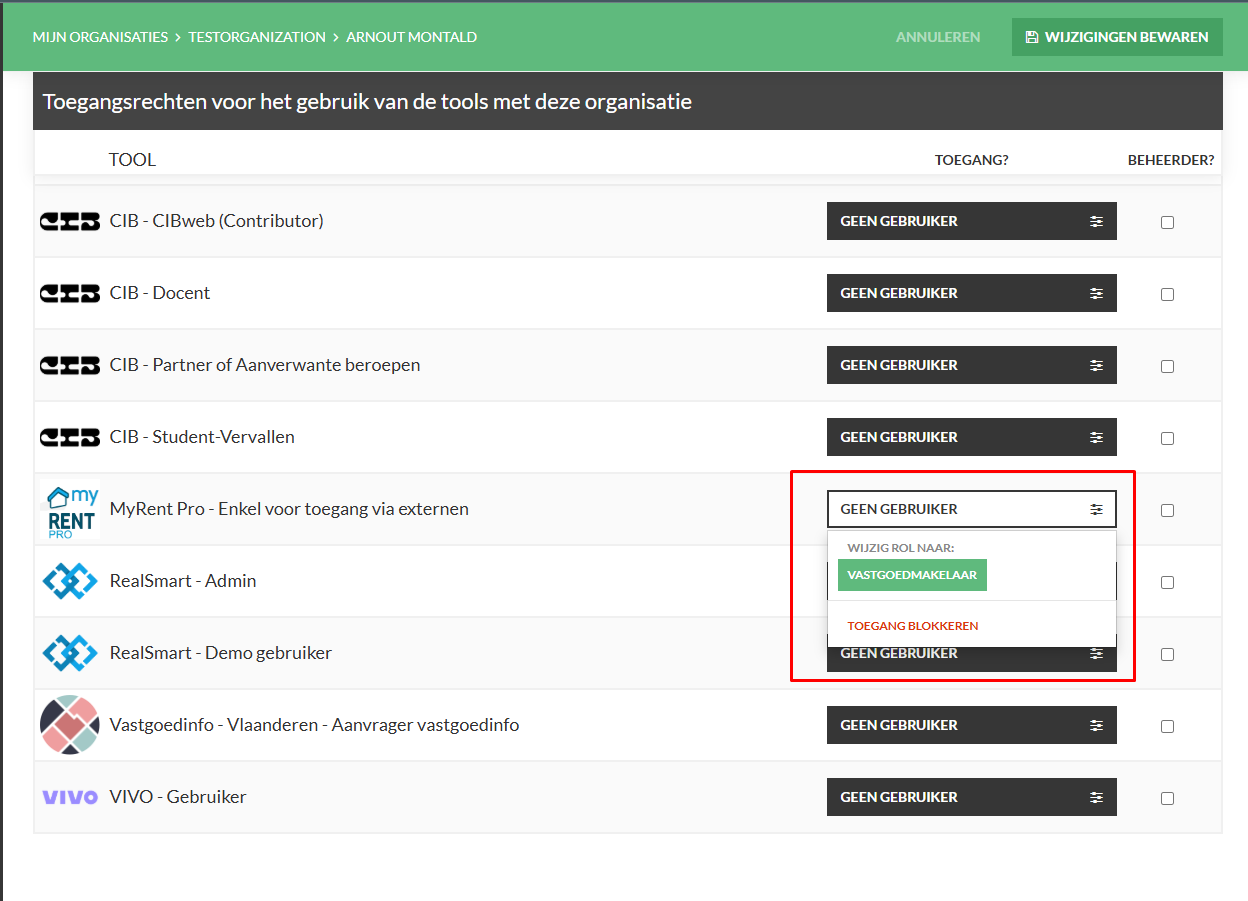Click the Arnout Montald breadcrumb
The image size is (1248, 901).
coord(411,37)
